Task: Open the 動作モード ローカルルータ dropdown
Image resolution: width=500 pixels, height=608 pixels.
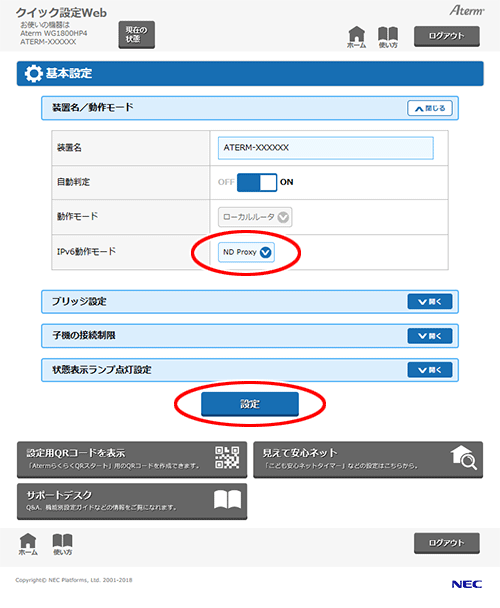Action: [x=255, y=217]
